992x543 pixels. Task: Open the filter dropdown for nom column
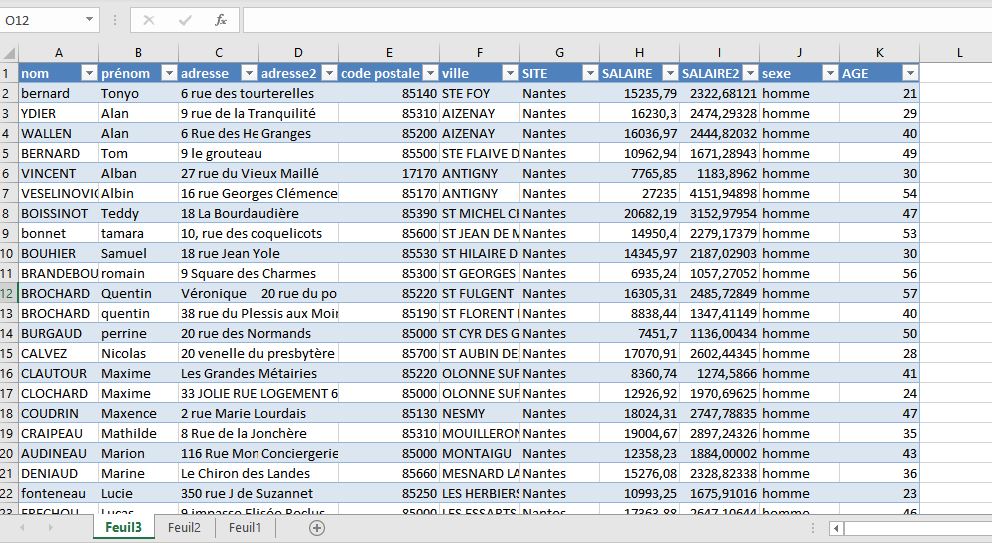(88, 73)
